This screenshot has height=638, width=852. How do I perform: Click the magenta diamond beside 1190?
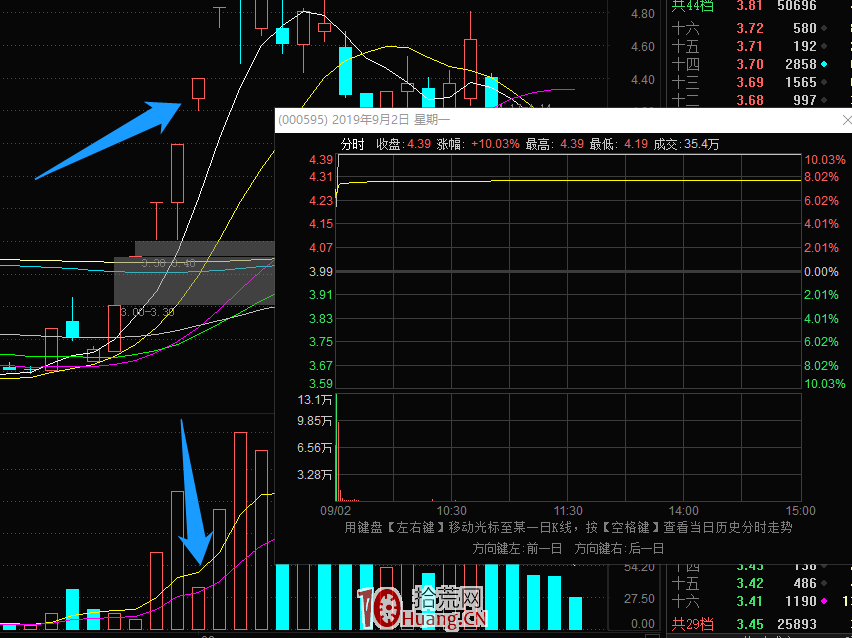(824, 601)
